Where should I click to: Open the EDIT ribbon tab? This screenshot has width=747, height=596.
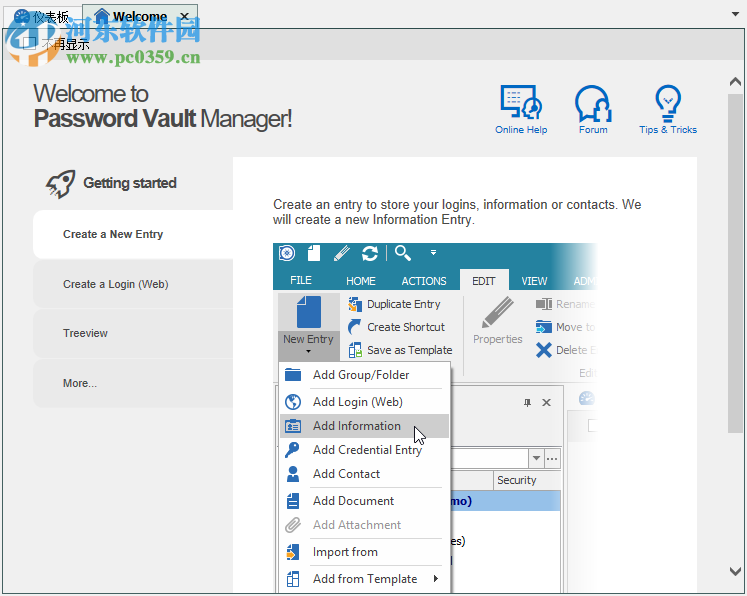coord(484,281)
